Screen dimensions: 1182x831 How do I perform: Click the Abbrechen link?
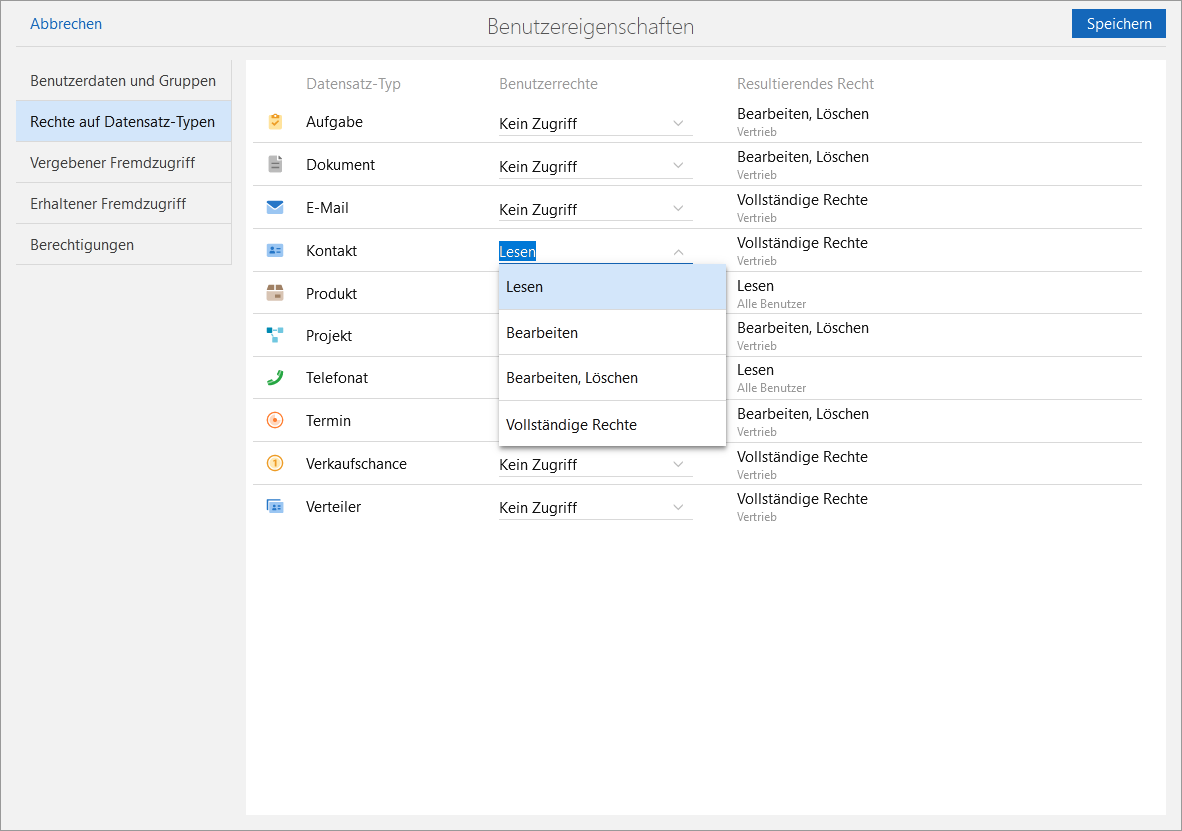pyautogui.click(x=66, y=24)
